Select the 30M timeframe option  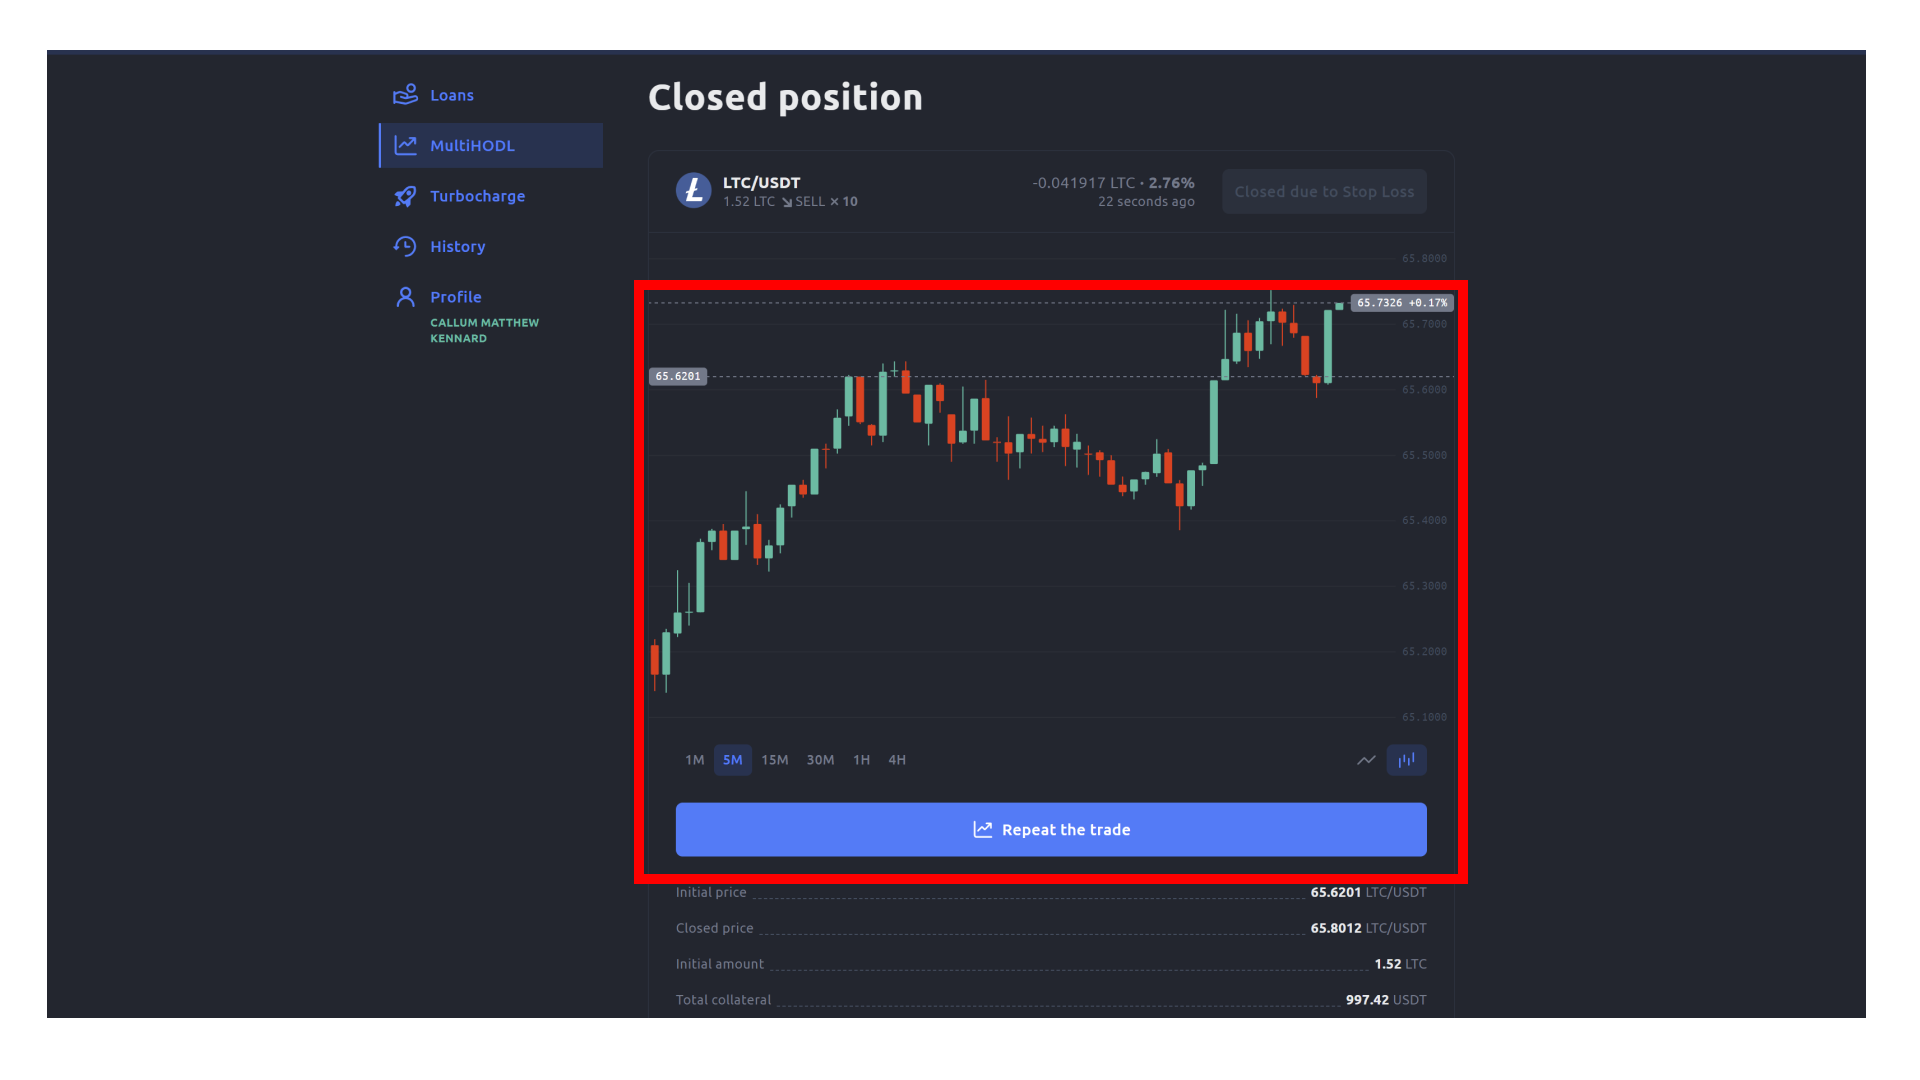point(820,760)
